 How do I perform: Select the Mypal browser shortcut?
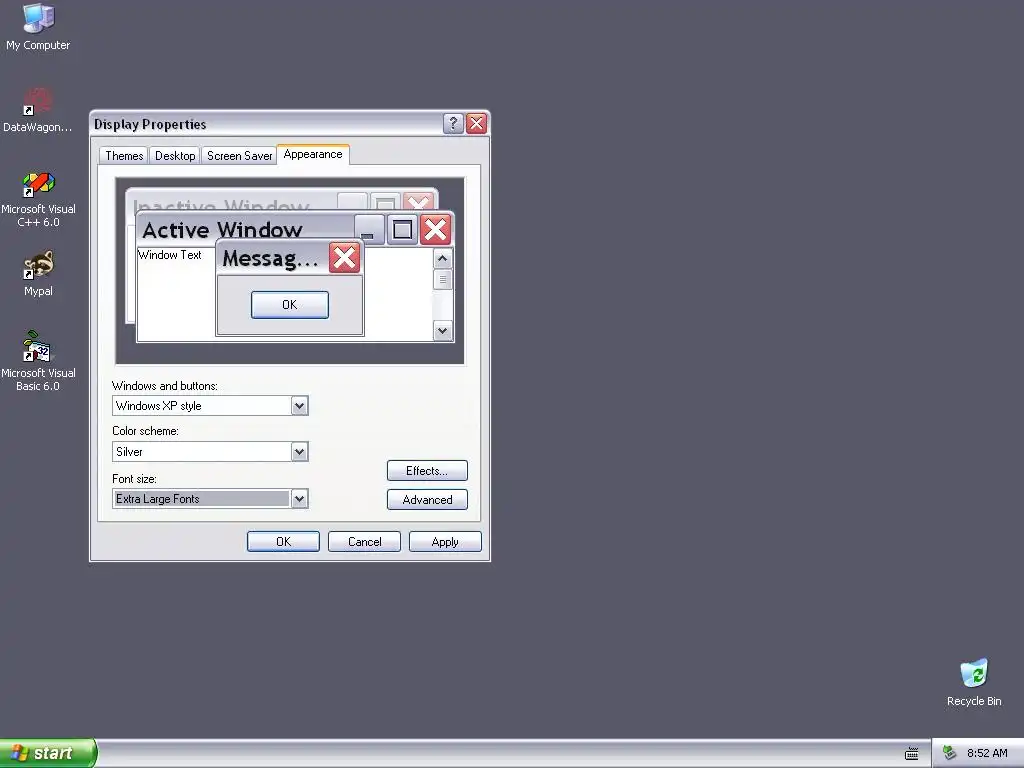tap(38, 274)
